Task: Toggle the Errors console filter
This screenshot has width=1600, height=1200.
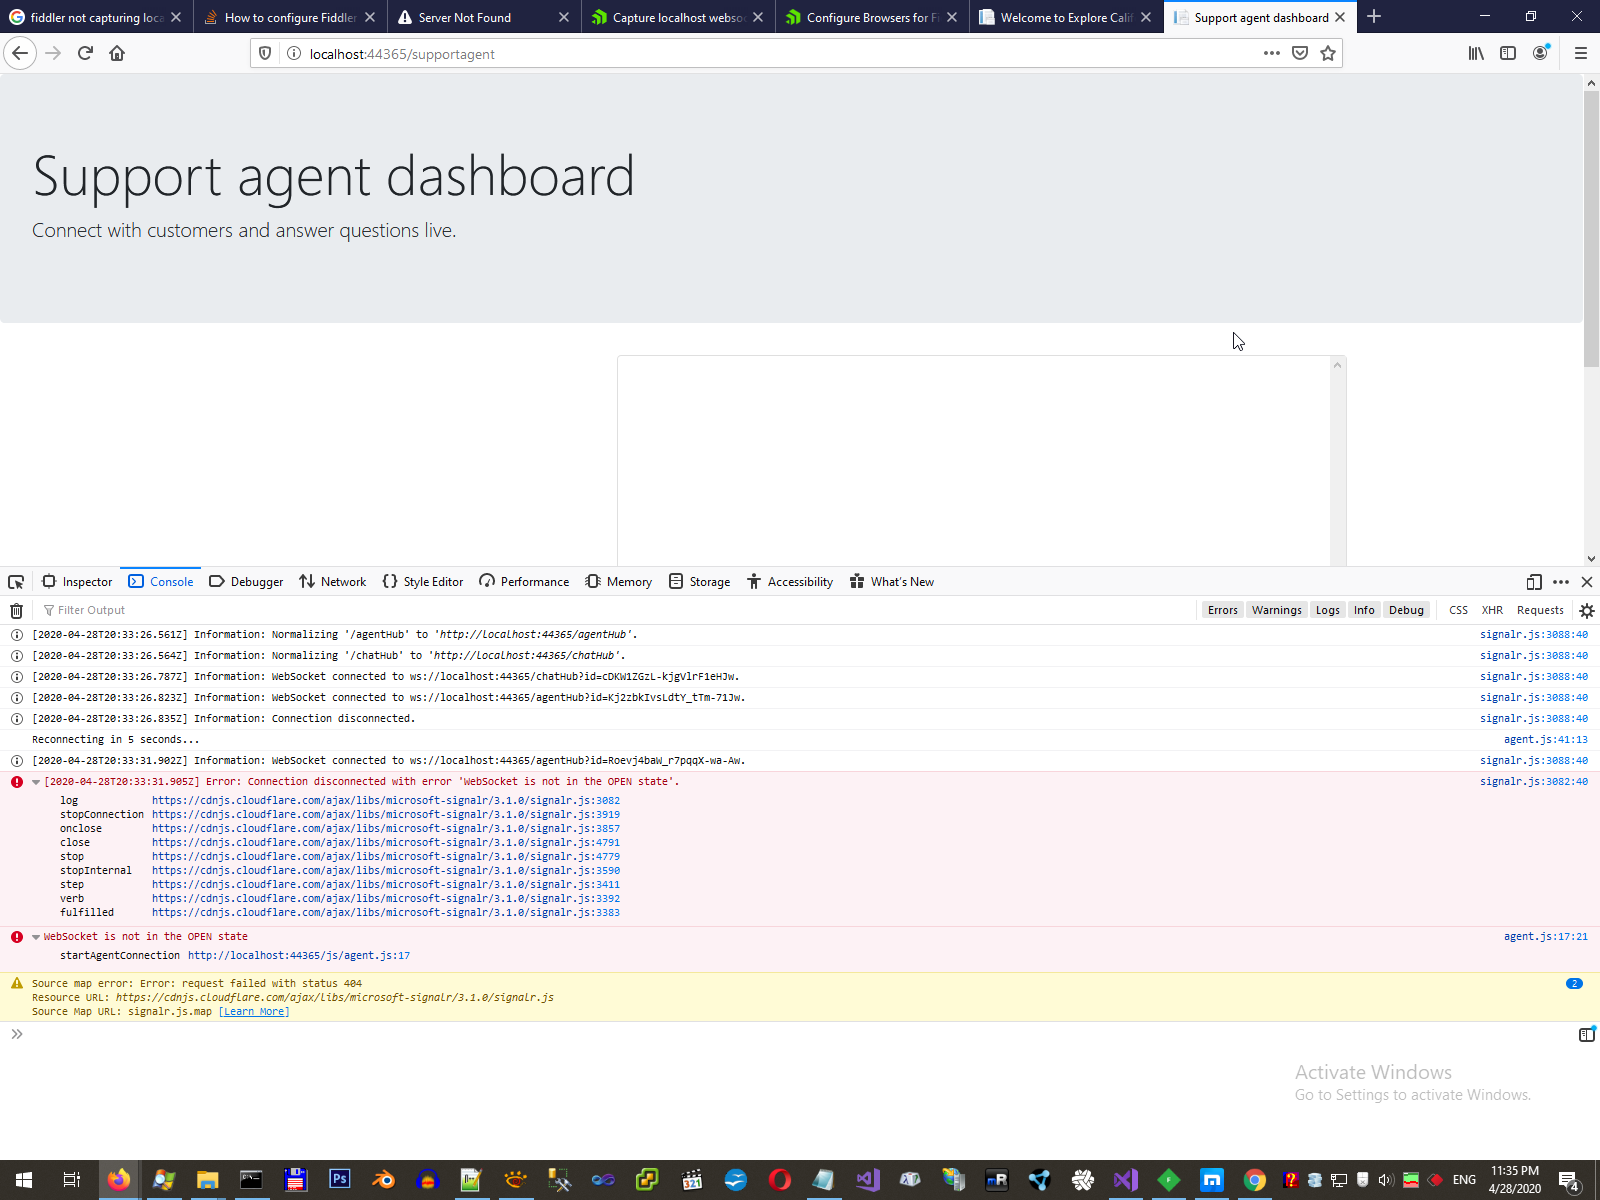Action: coord(1222,610)
